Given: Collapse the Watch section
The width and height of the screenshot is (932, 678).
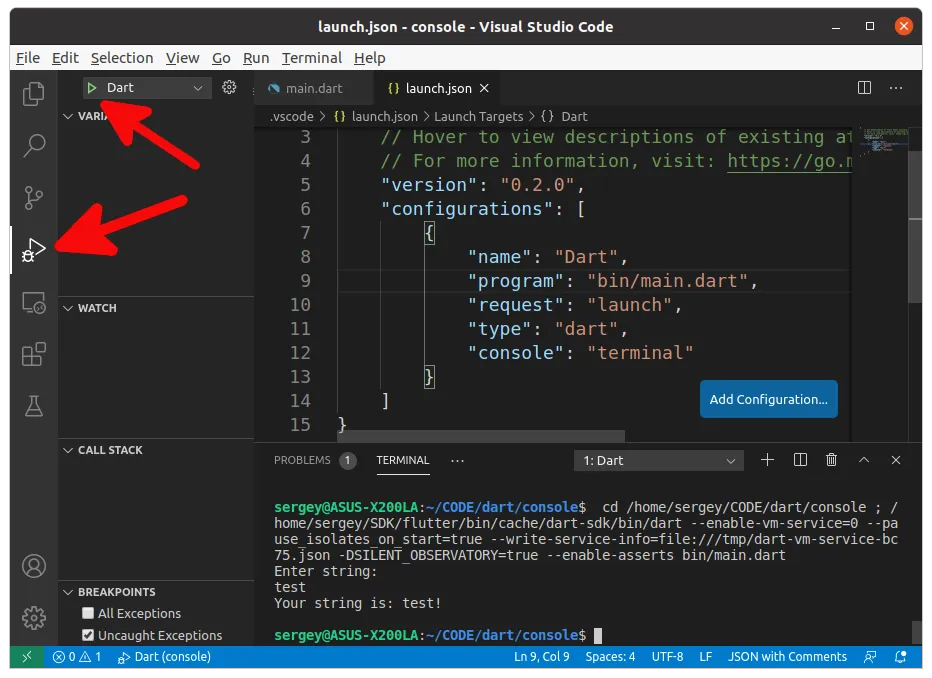Looking at the screenshot, I should (x=68, y=308).
